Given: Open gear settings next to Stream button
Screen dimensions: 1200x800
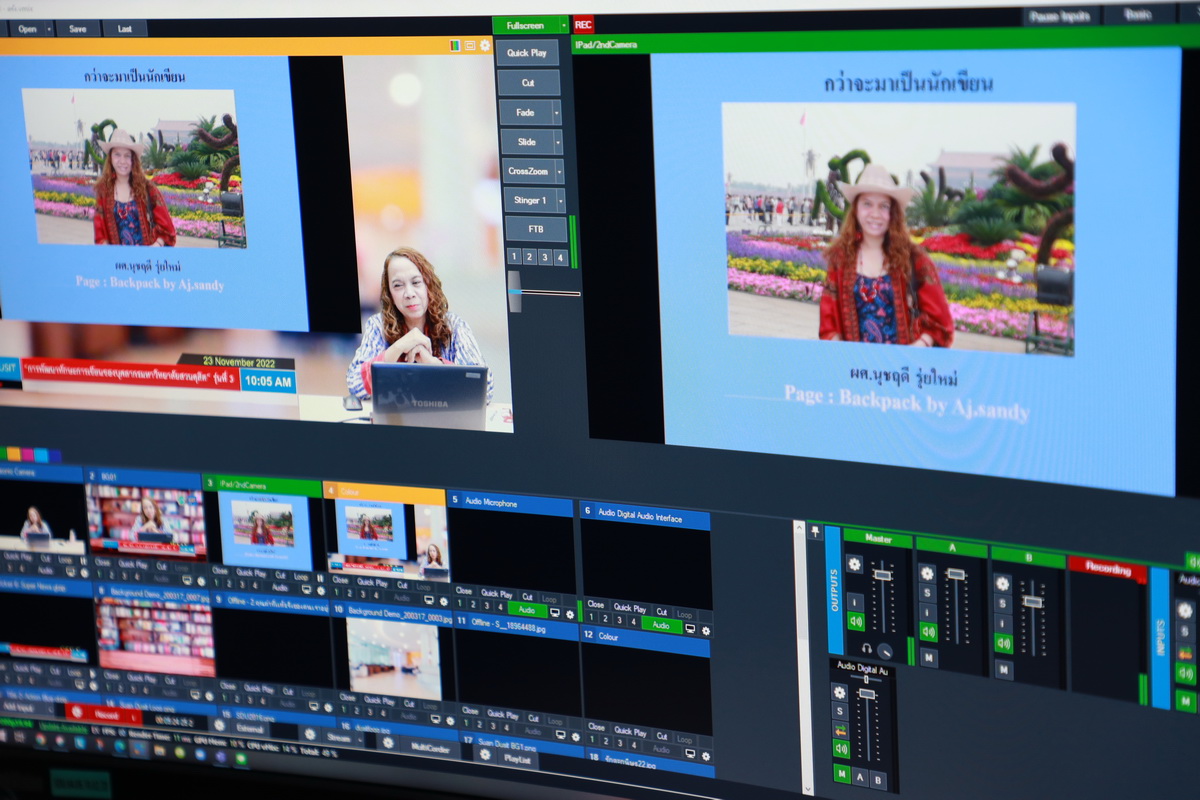Looking at the screenshot, I should [310, 734].
